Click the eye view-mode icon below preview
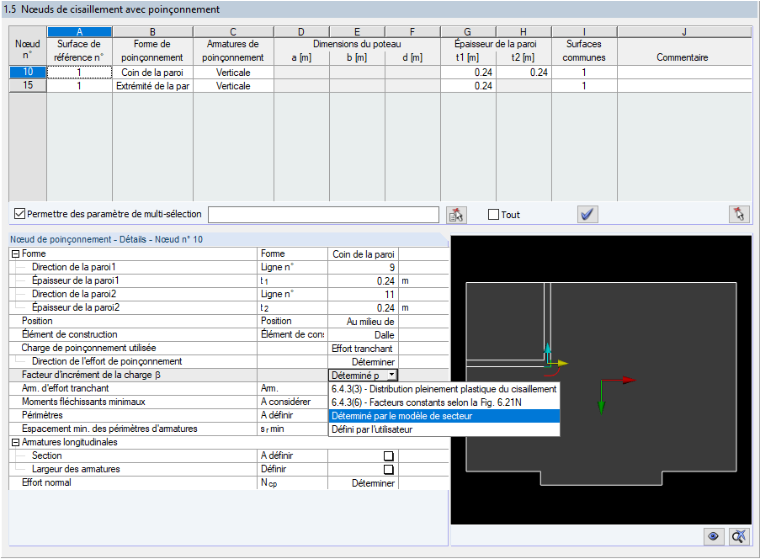The height and width of the screenshot is (560, 760). pos(713,536)
